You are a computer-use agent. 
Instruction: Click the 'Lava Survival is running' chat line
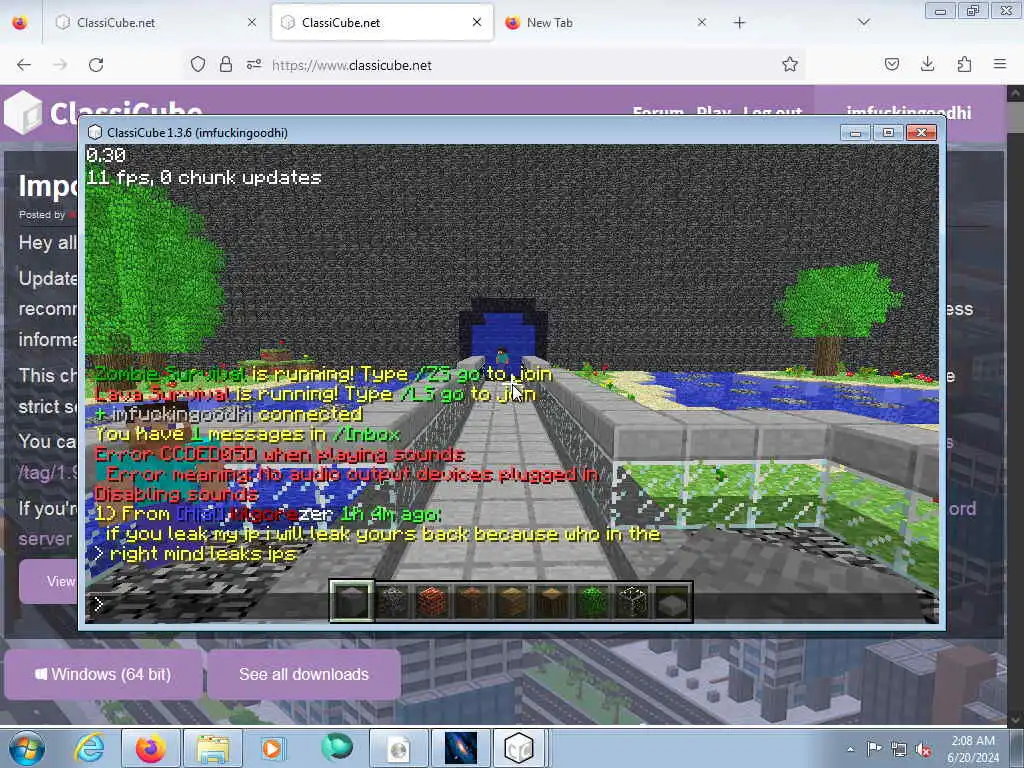[x=315, y=394]
